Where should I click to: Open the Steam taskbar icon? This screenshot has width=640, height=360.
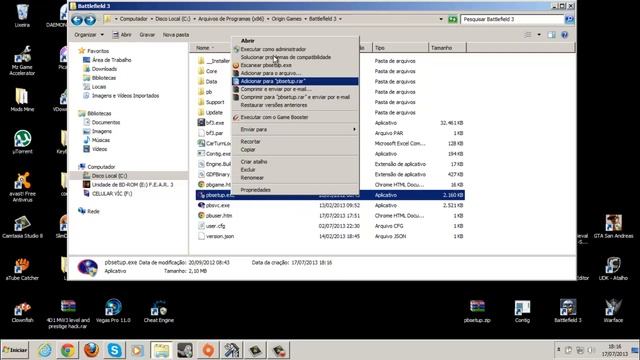point(184,350)
